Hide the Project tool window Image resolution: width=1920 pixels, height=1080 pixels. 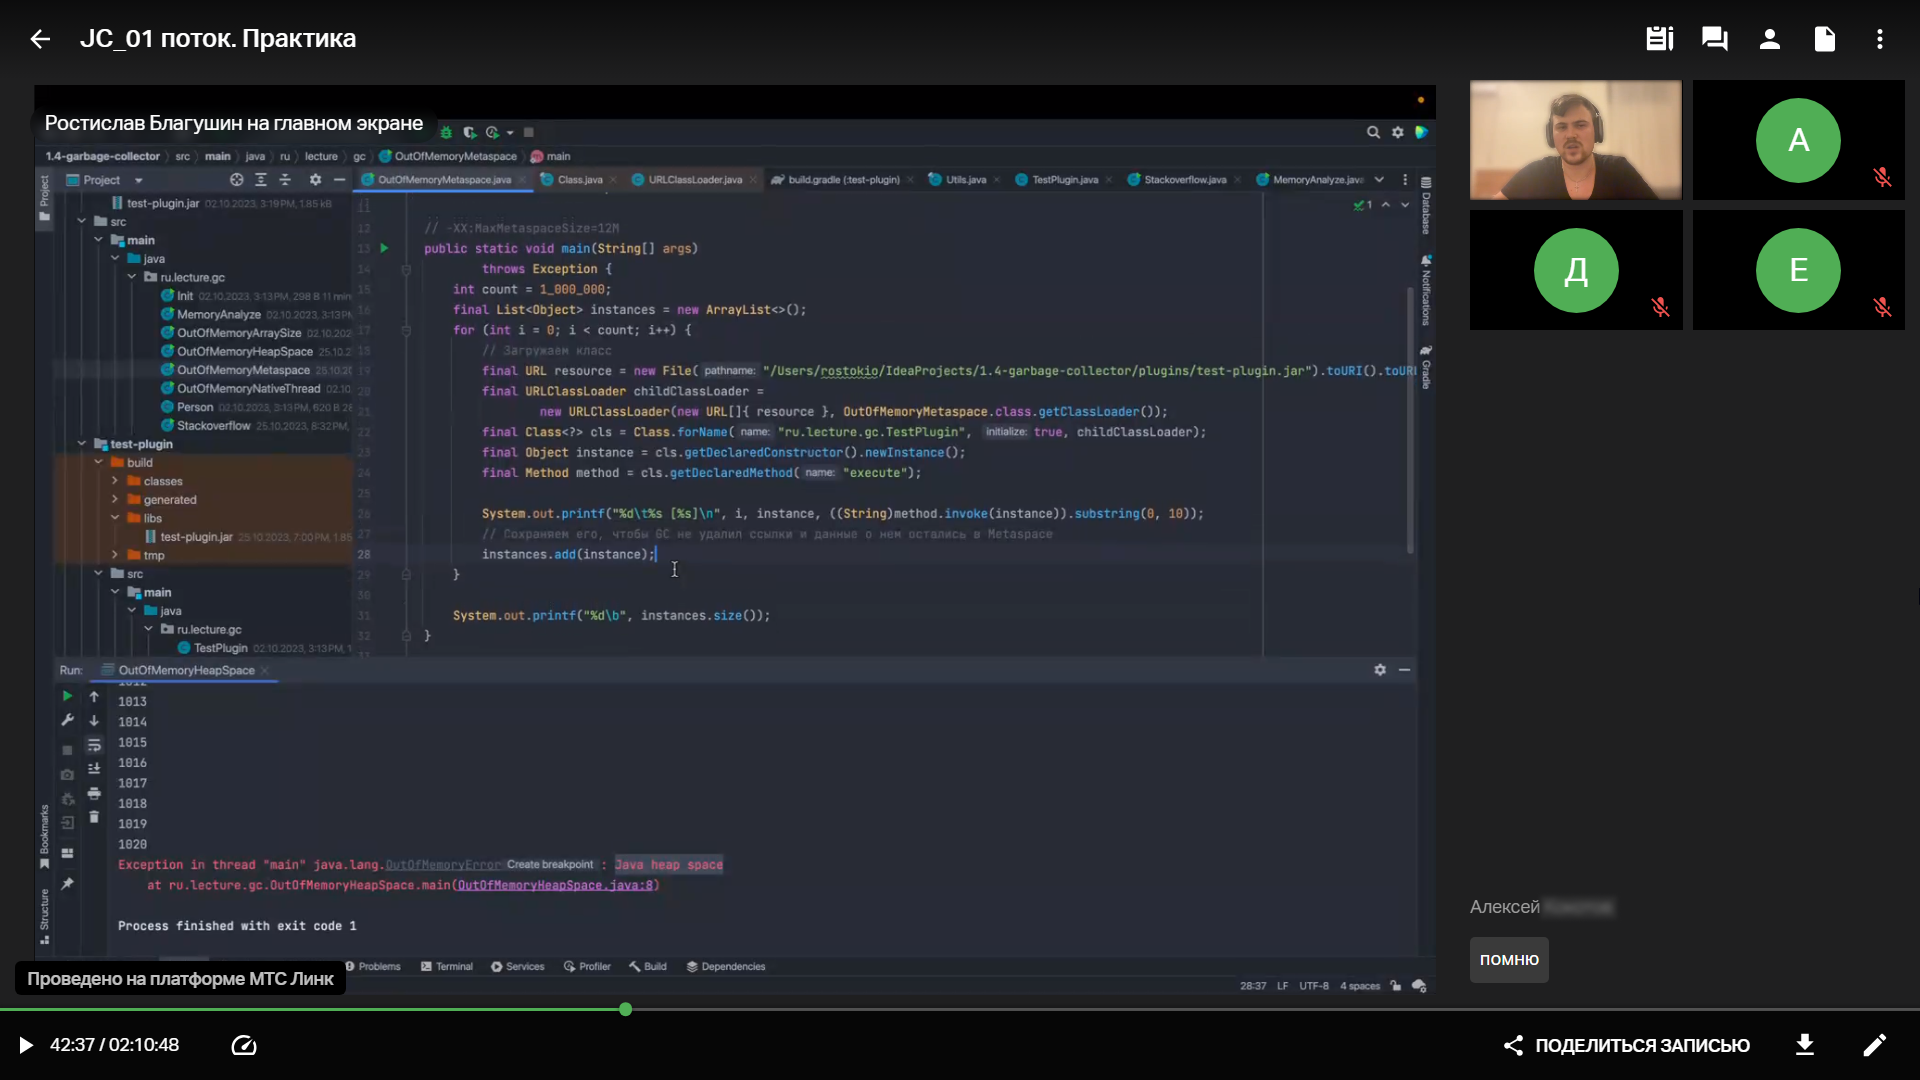coord(340,180)
